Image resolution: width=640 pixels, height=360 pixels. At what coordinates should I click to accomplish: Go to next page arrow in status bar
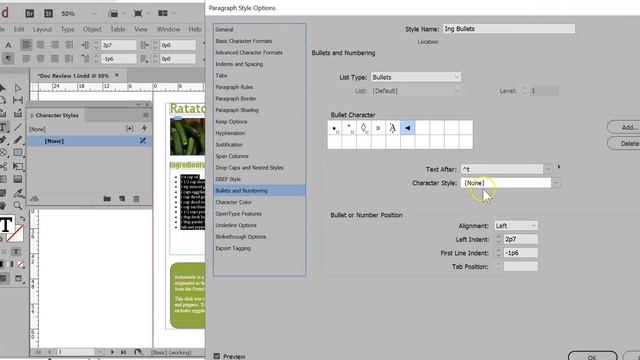(112, 352)
